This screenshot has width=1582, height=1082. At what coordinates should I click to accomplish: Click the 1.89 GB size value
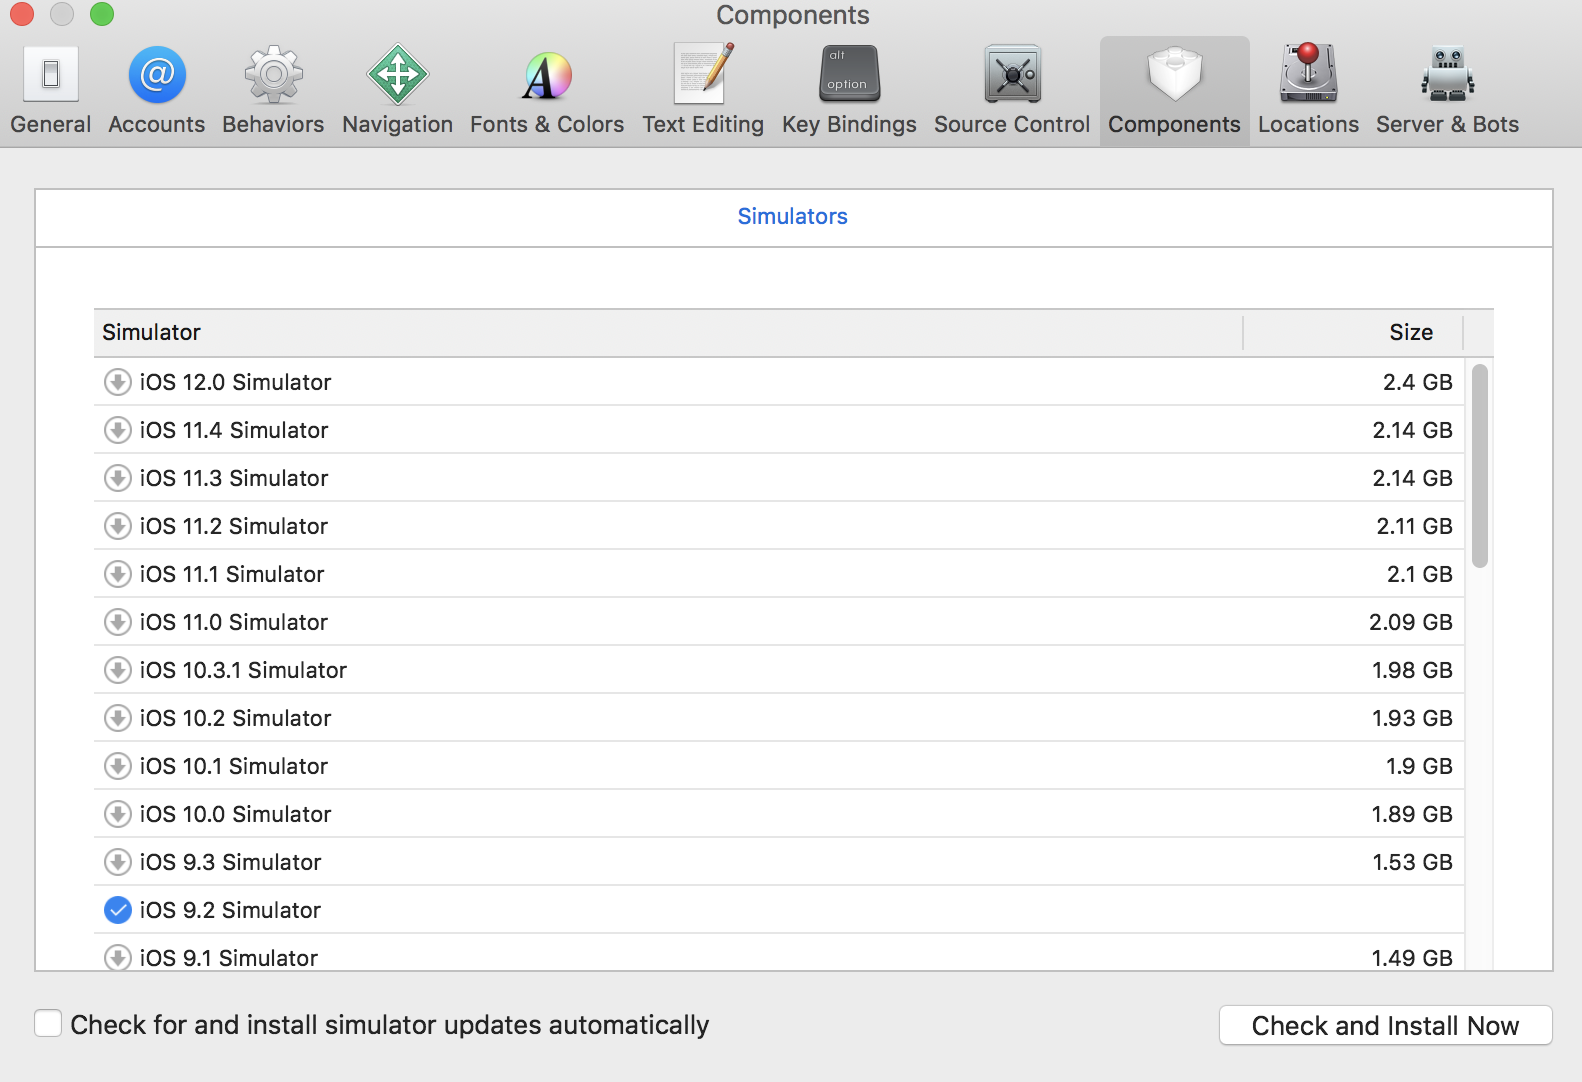[1411, 814]
